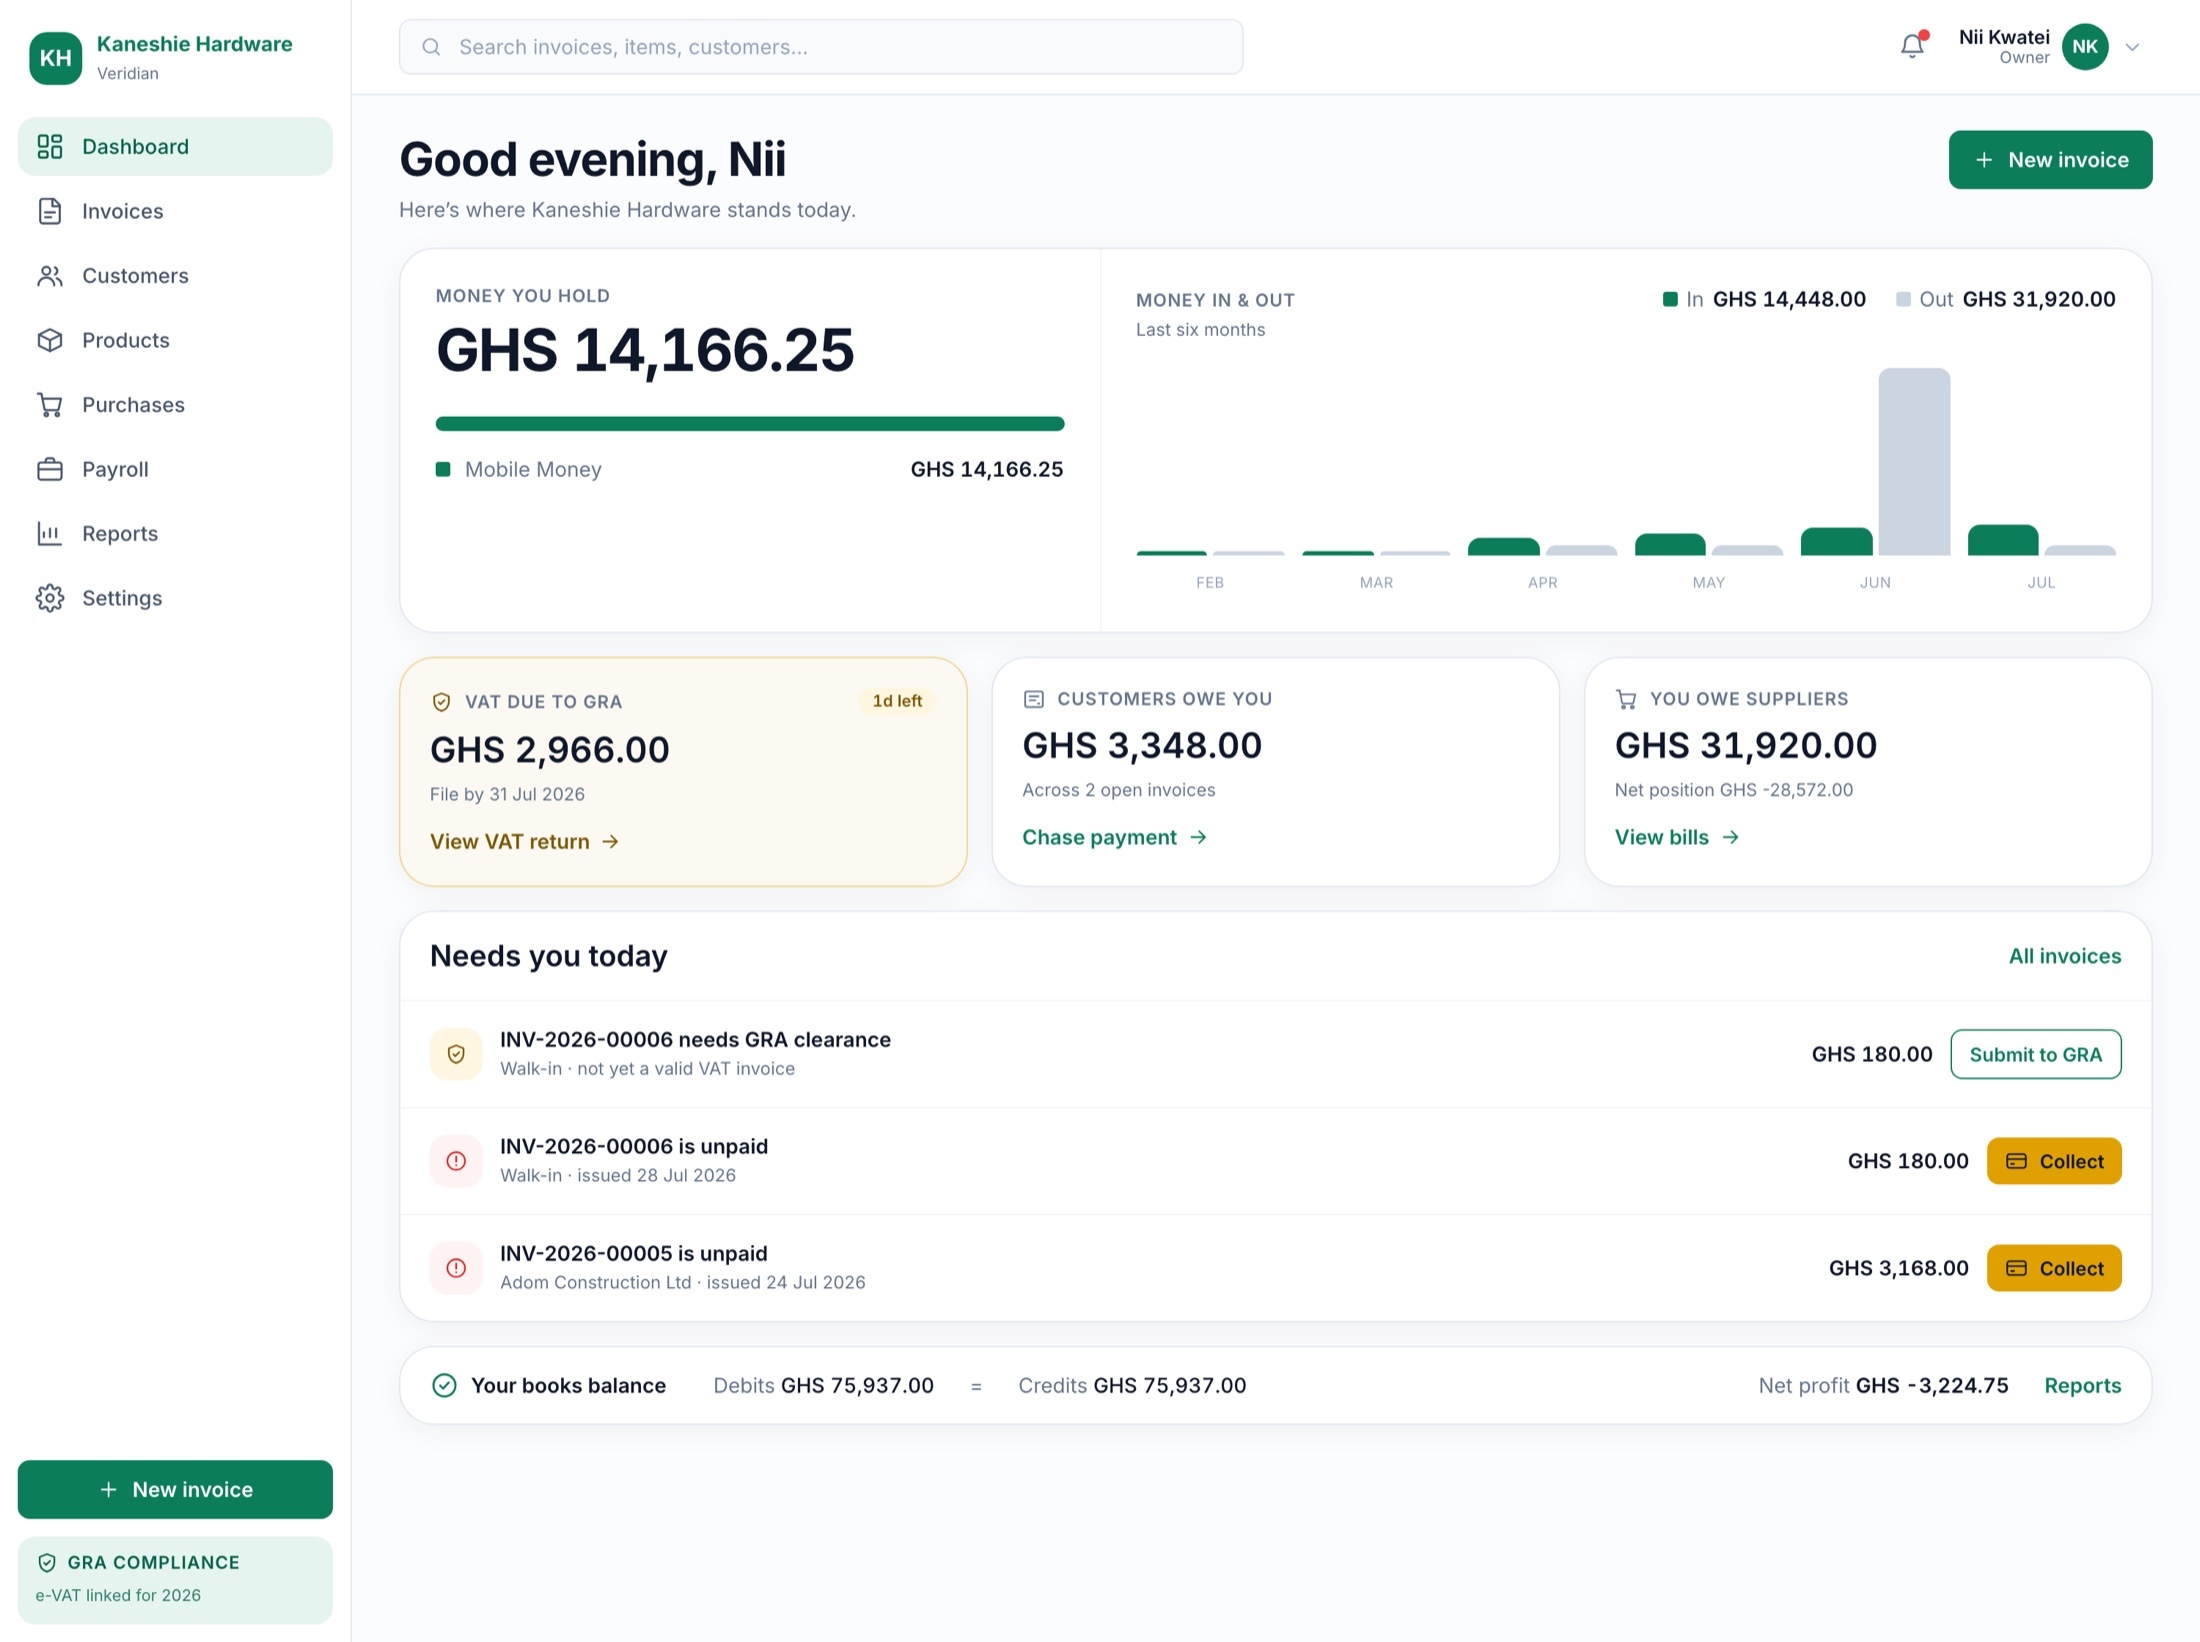Open View bills link
This screenshot has width=2200, height=1642.
(1677, 837)
